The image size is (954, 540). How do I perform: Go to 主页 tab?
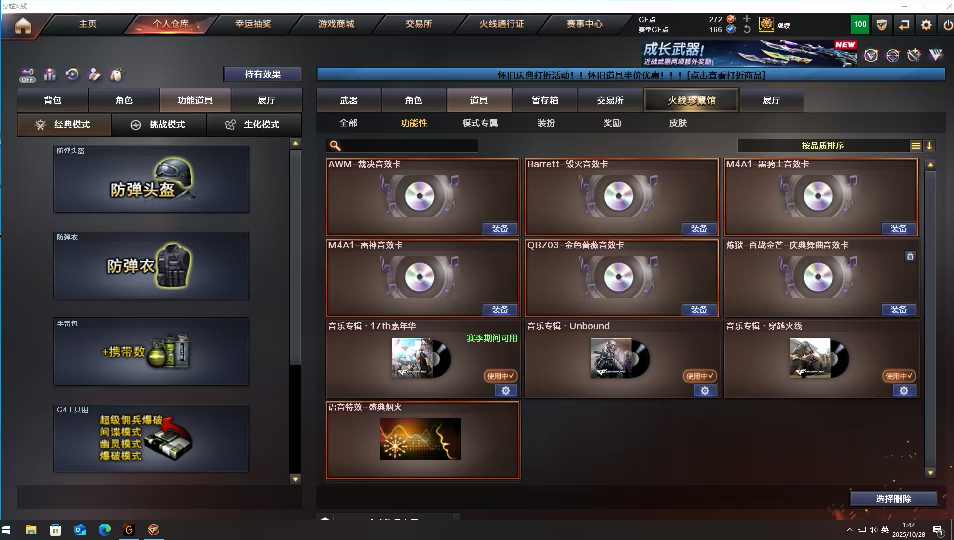(x=88, y=24)
